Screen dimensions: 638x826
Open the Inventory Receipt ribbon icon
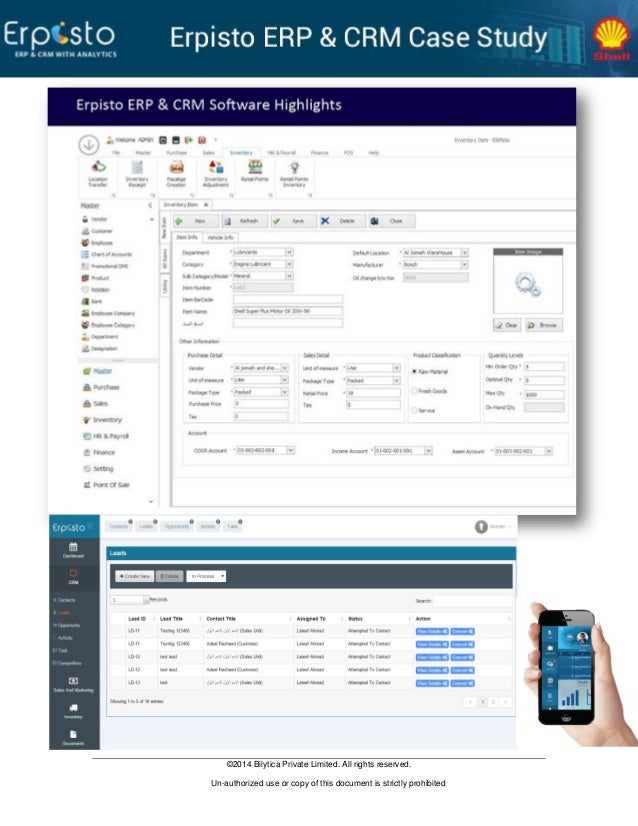137,173
